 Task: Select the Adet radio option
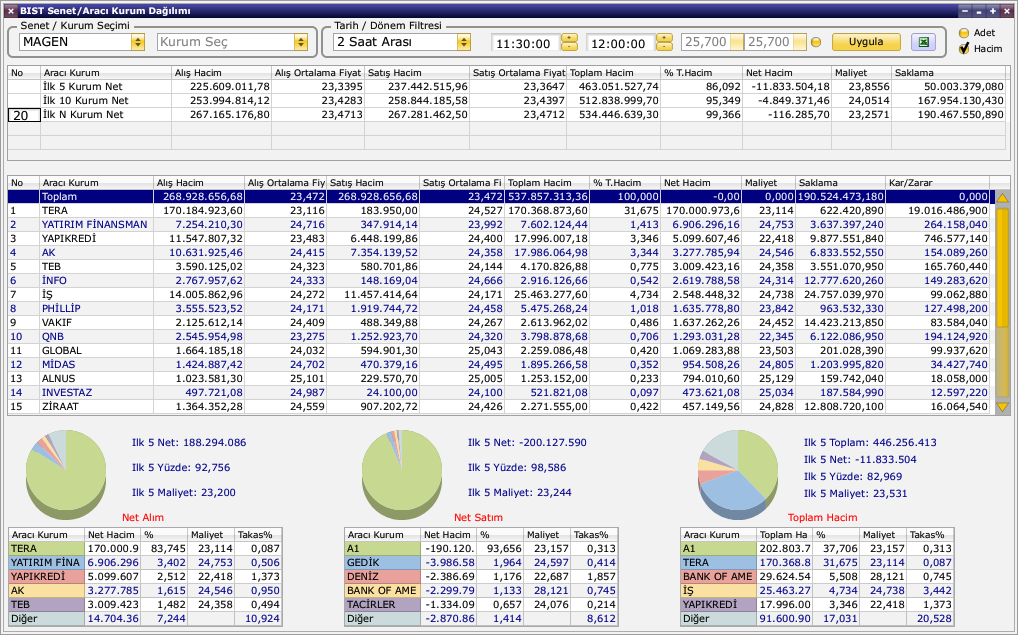coord(964,32)
